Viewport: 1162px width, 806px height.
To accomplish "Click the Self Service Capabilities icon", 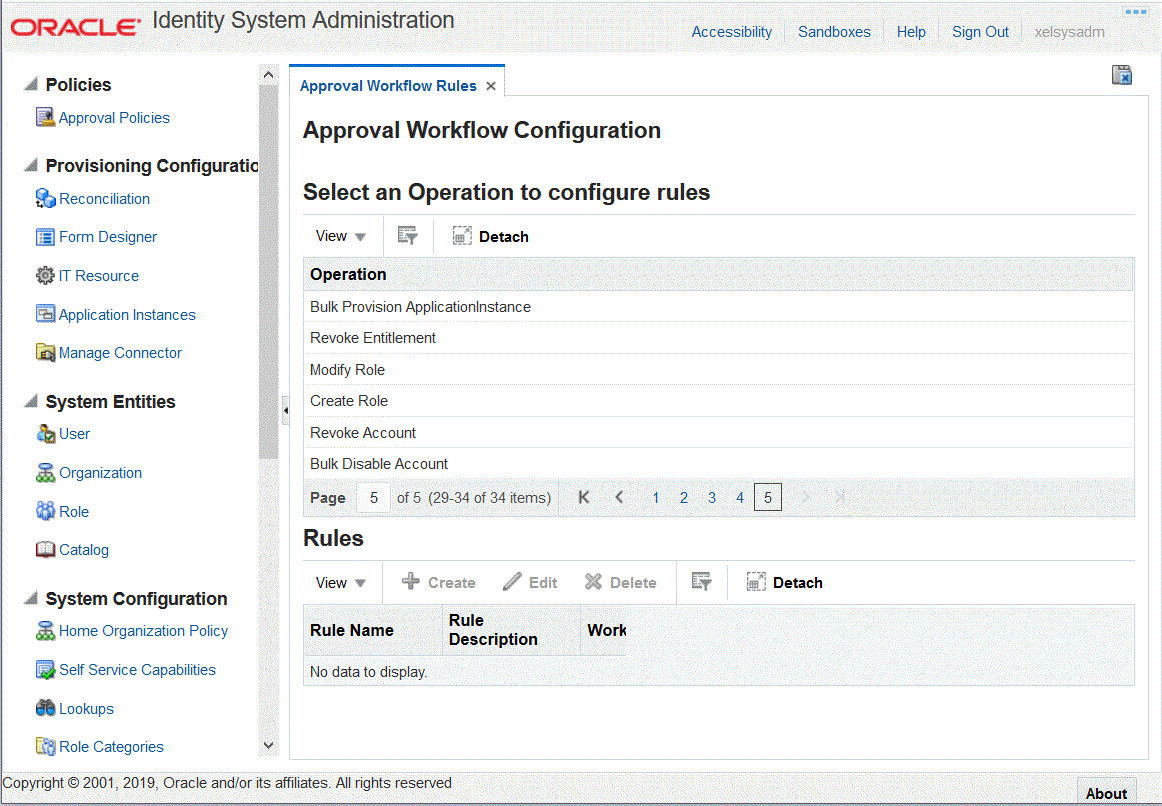I will point(45,670).
